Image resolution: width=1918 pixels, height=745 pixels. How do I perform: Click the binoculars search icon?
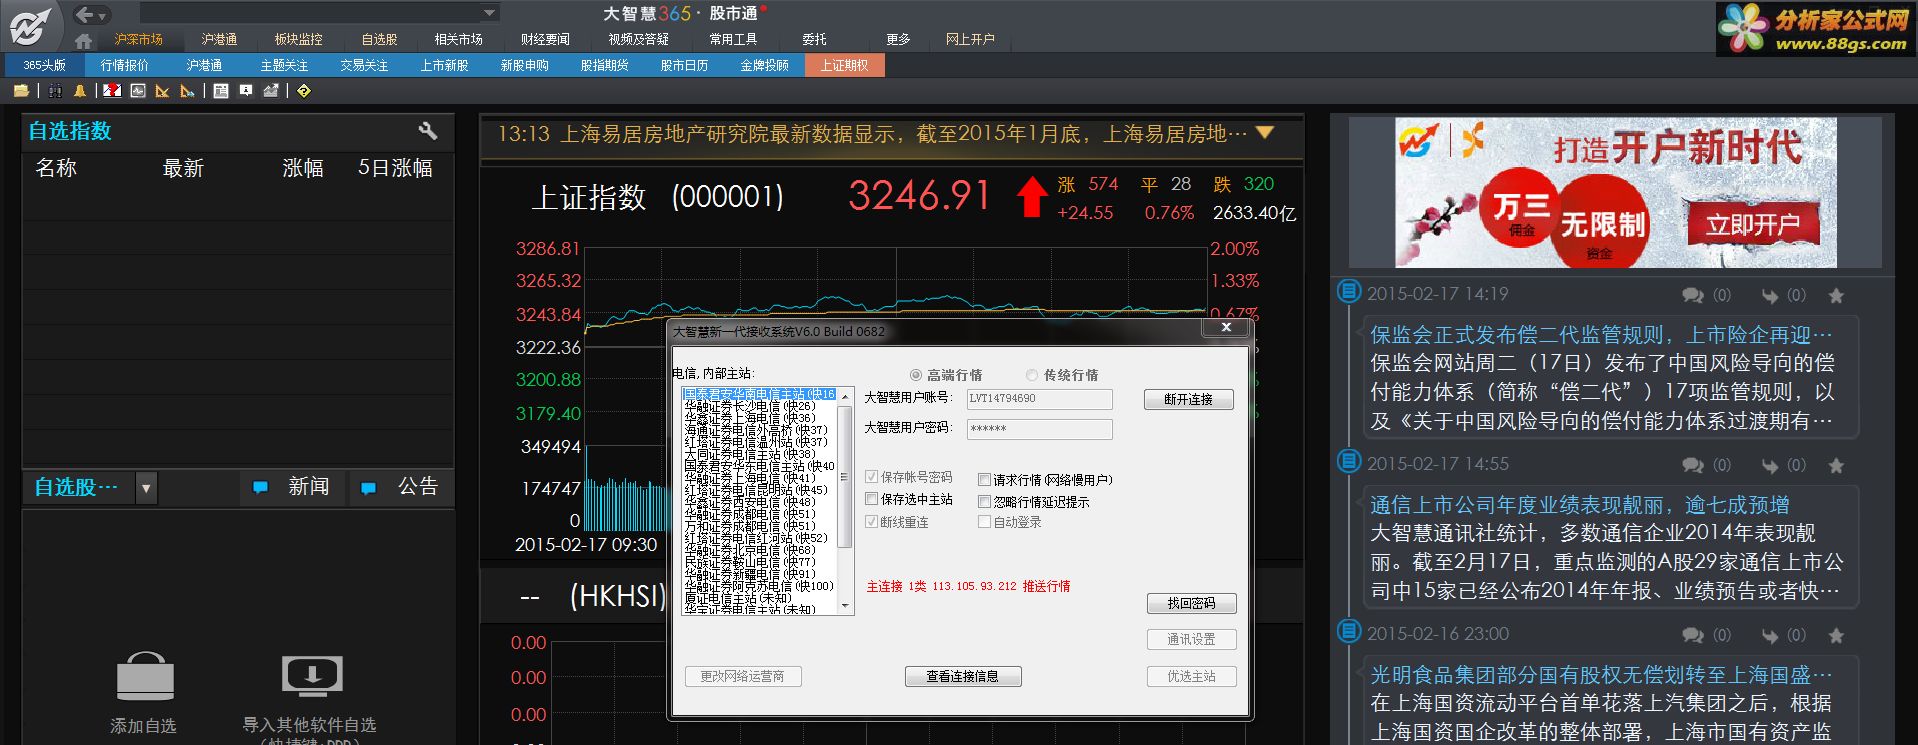[55, 91]
